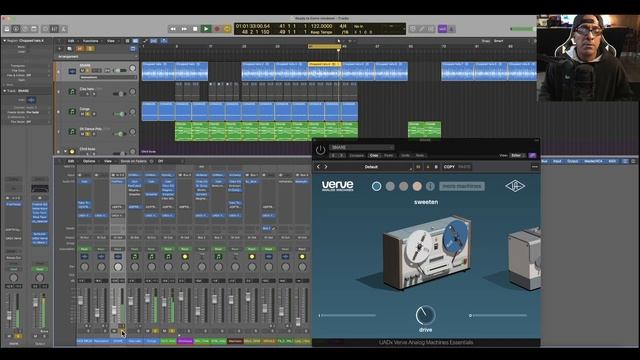Open the Default preset menu

371,167
